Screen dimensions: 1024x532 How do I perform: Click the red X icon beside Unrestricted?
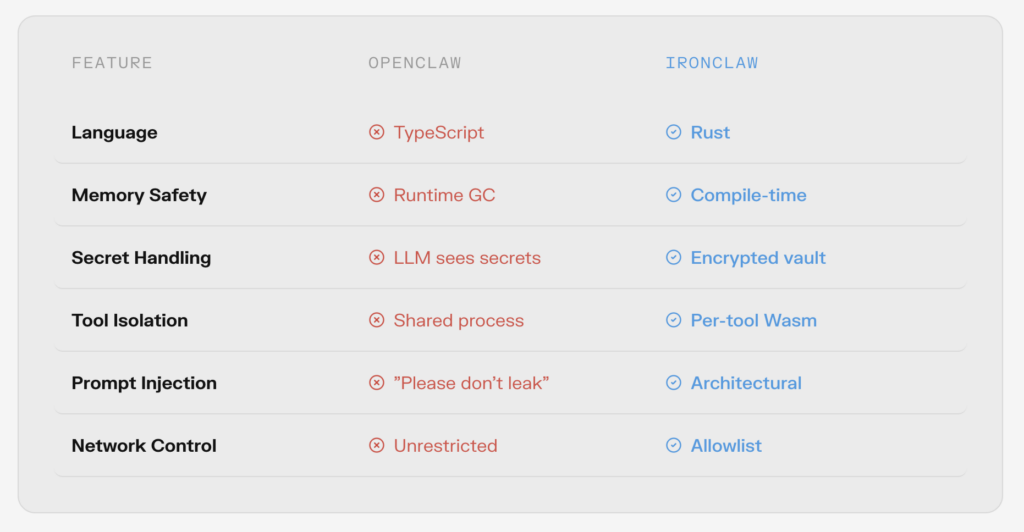(x=376, y=446)
